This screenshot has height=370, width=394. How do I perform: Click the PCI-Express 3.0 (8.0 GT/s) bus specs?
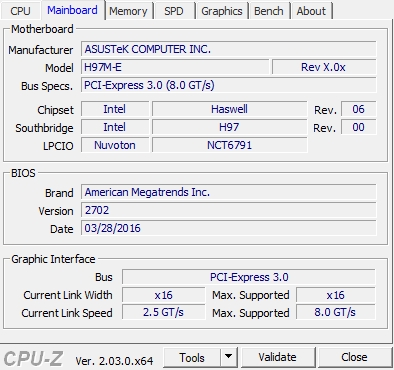pos(229,85)
